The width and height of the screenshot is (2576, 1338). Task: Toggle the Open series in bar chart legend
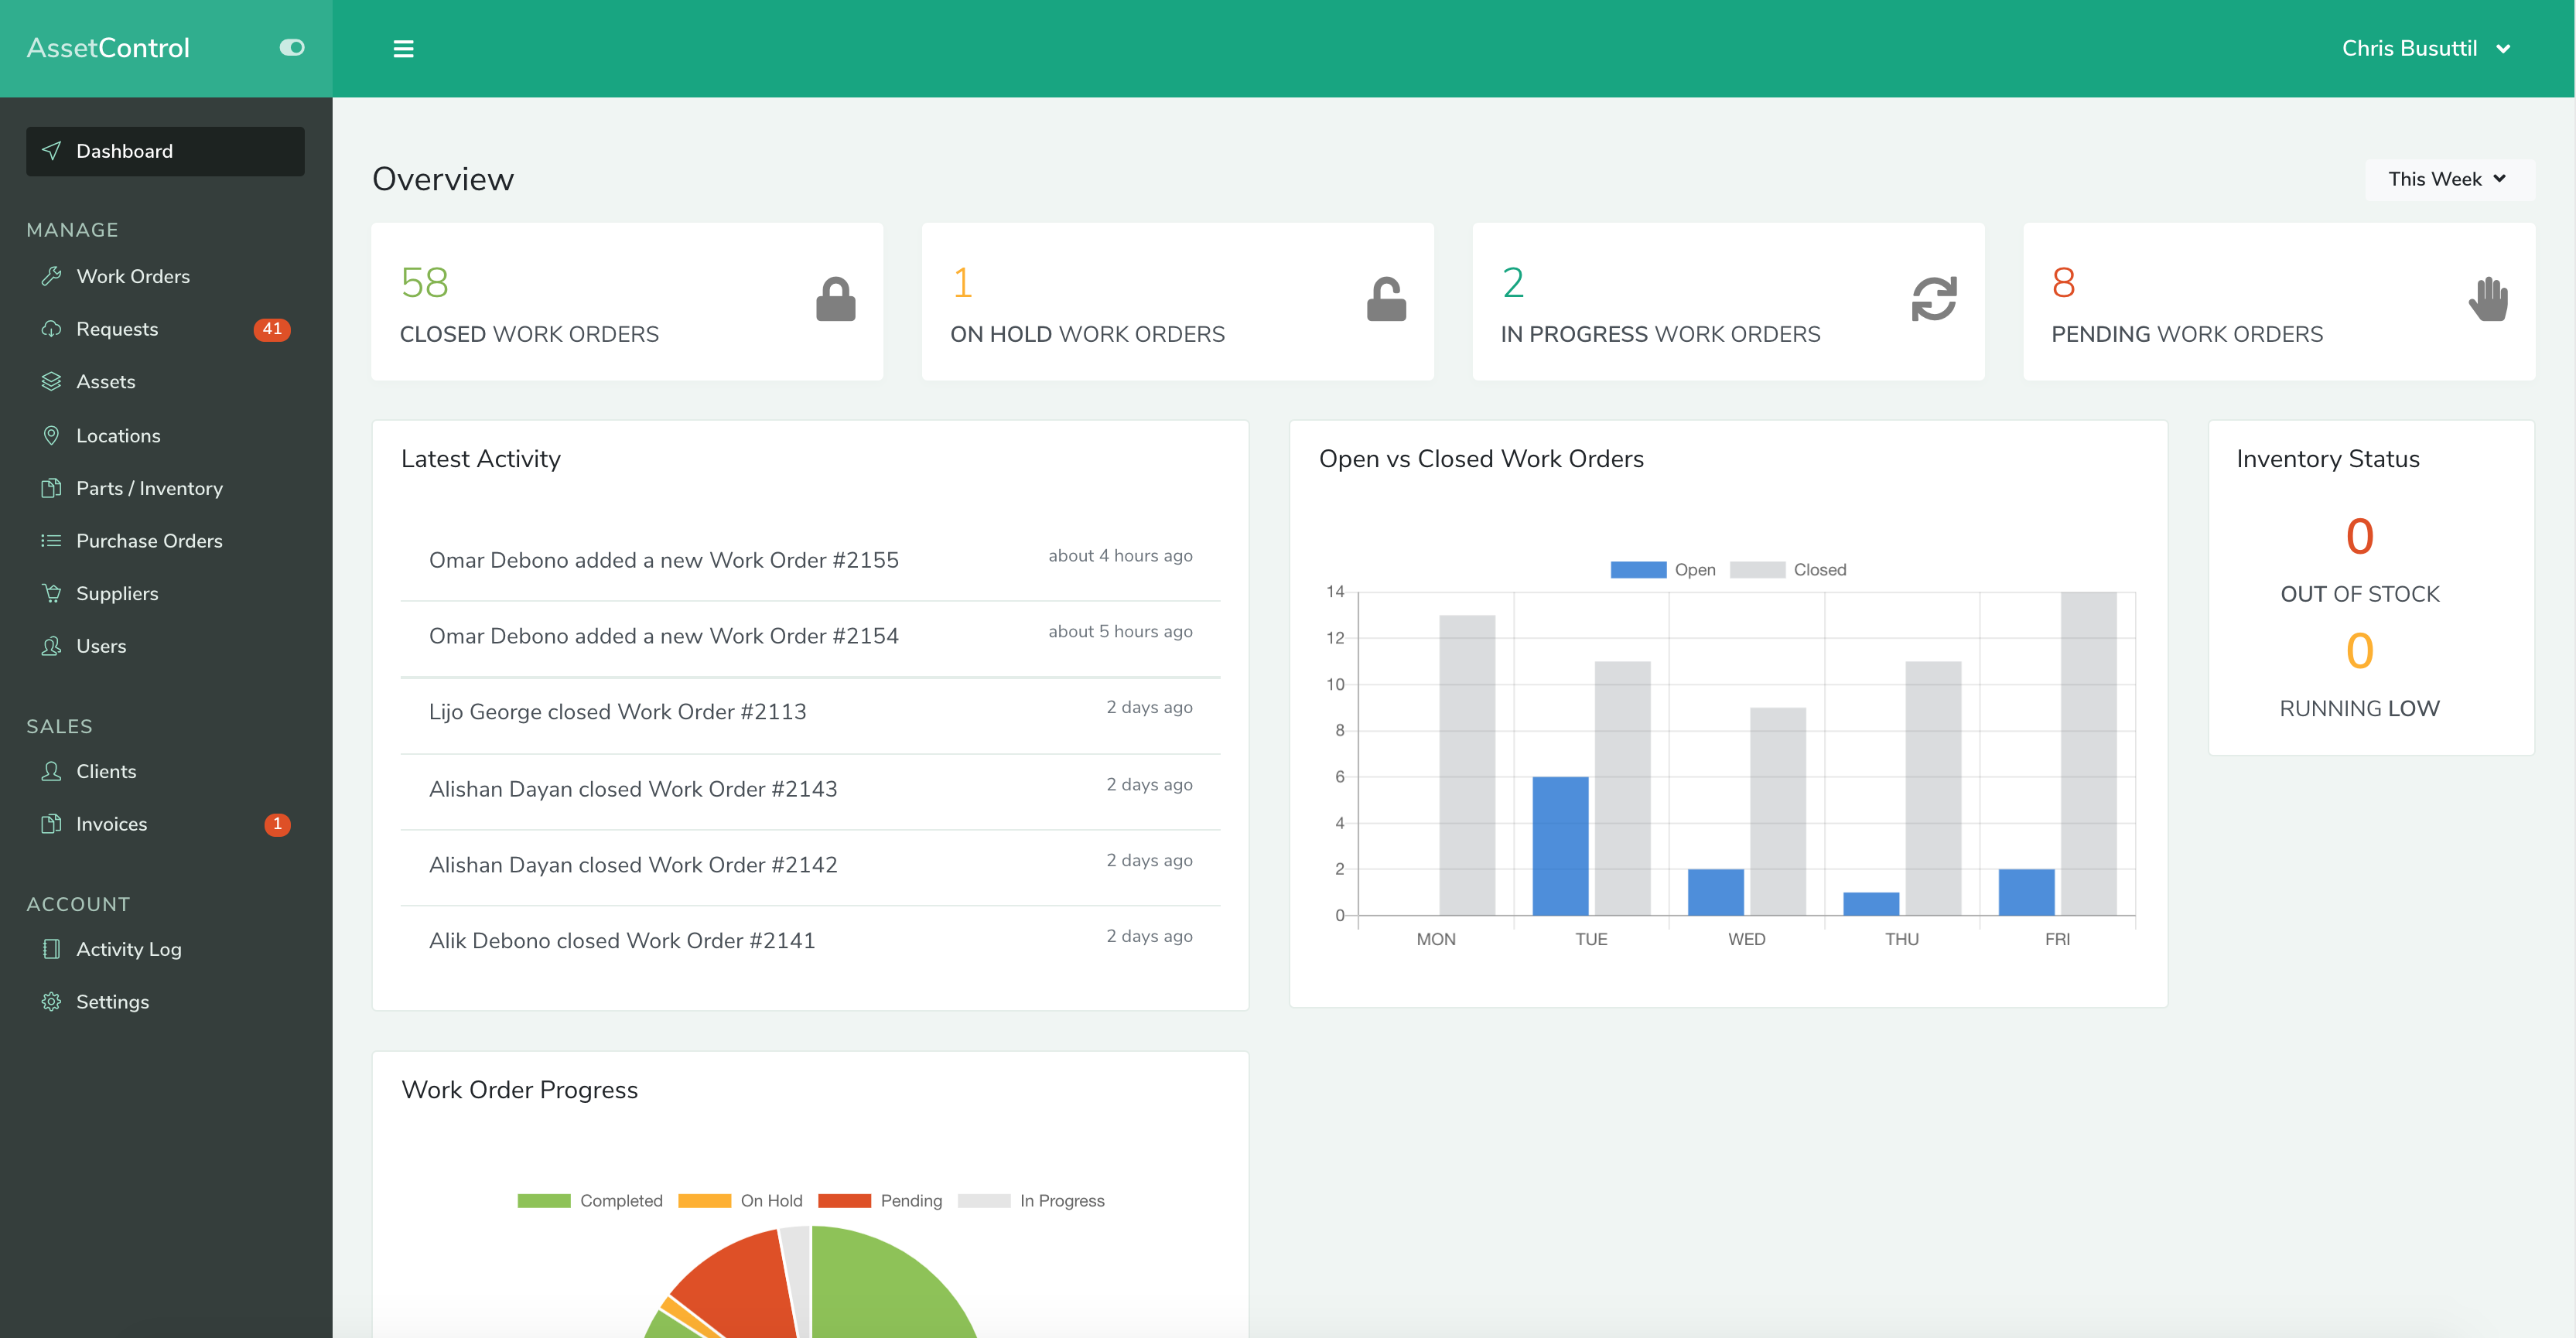tap(1663, 570)
